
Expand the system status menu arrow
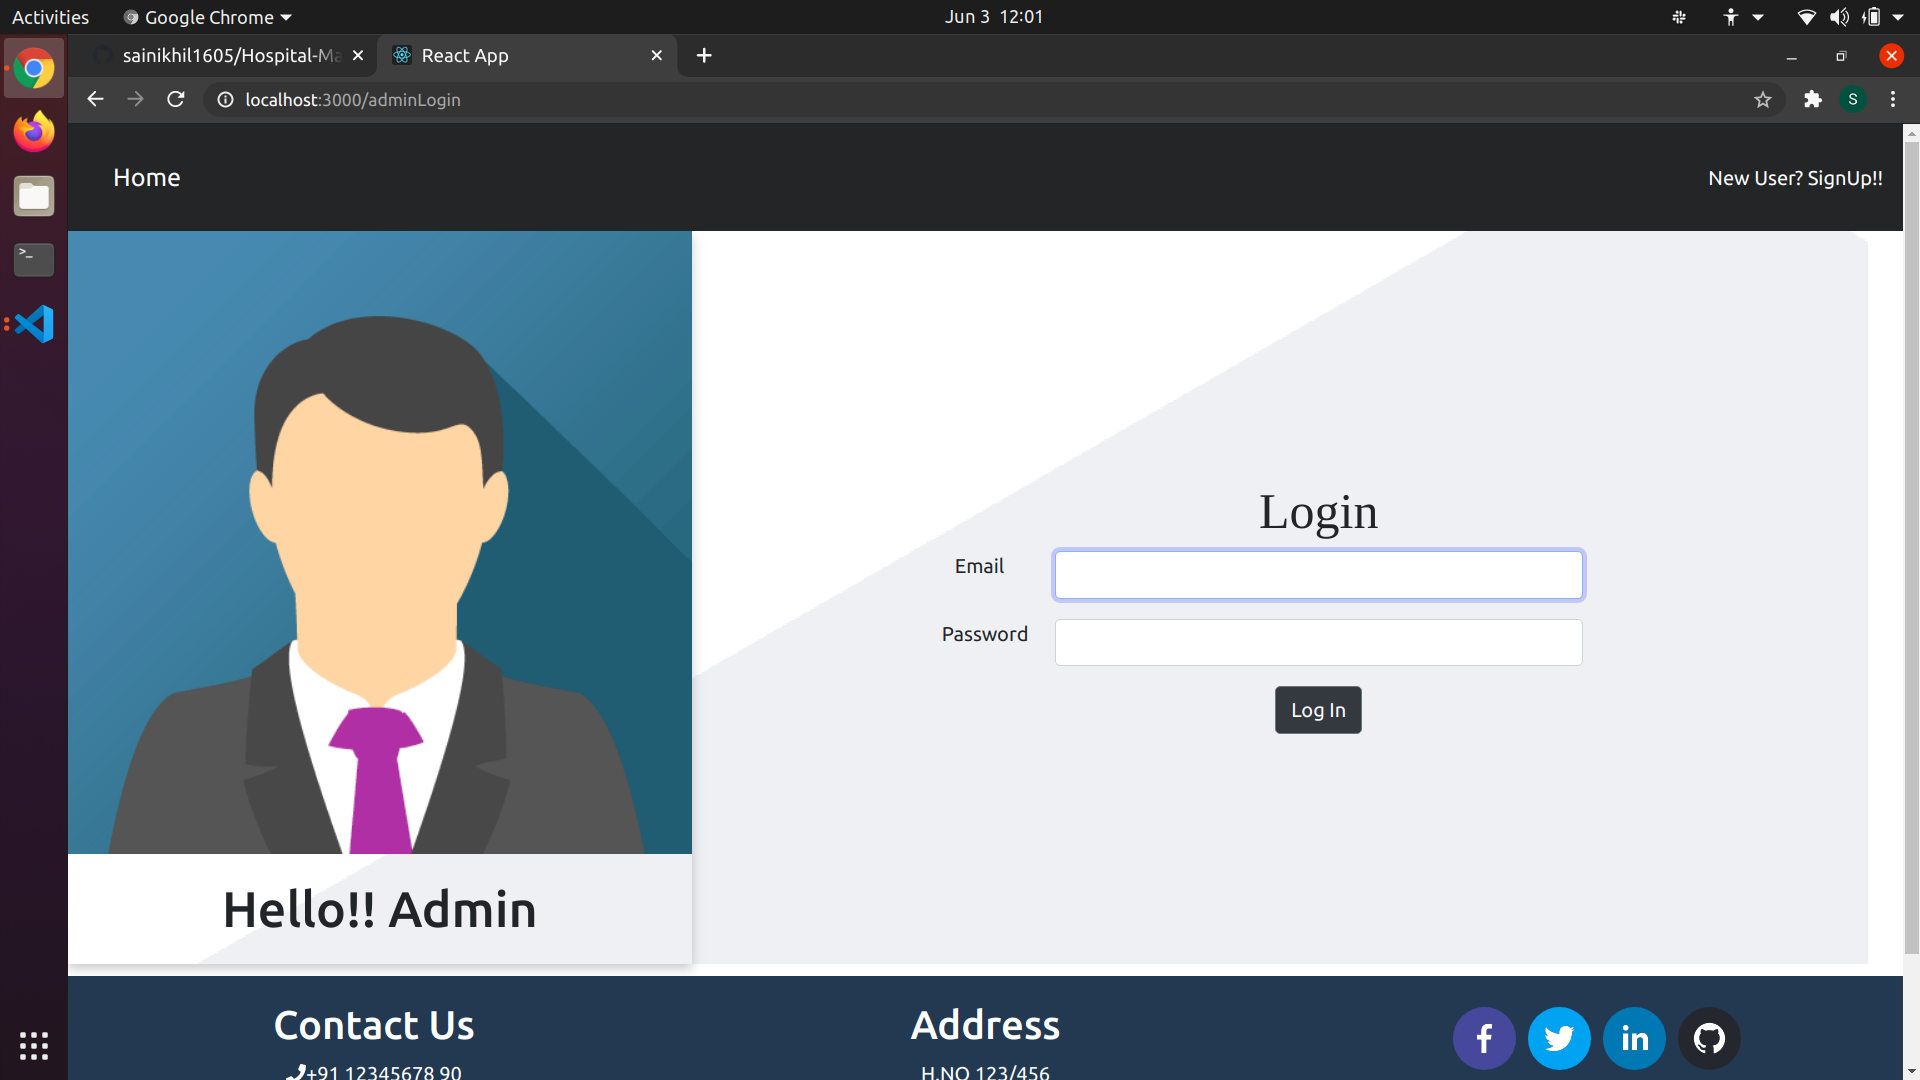tap(1897, 17)
